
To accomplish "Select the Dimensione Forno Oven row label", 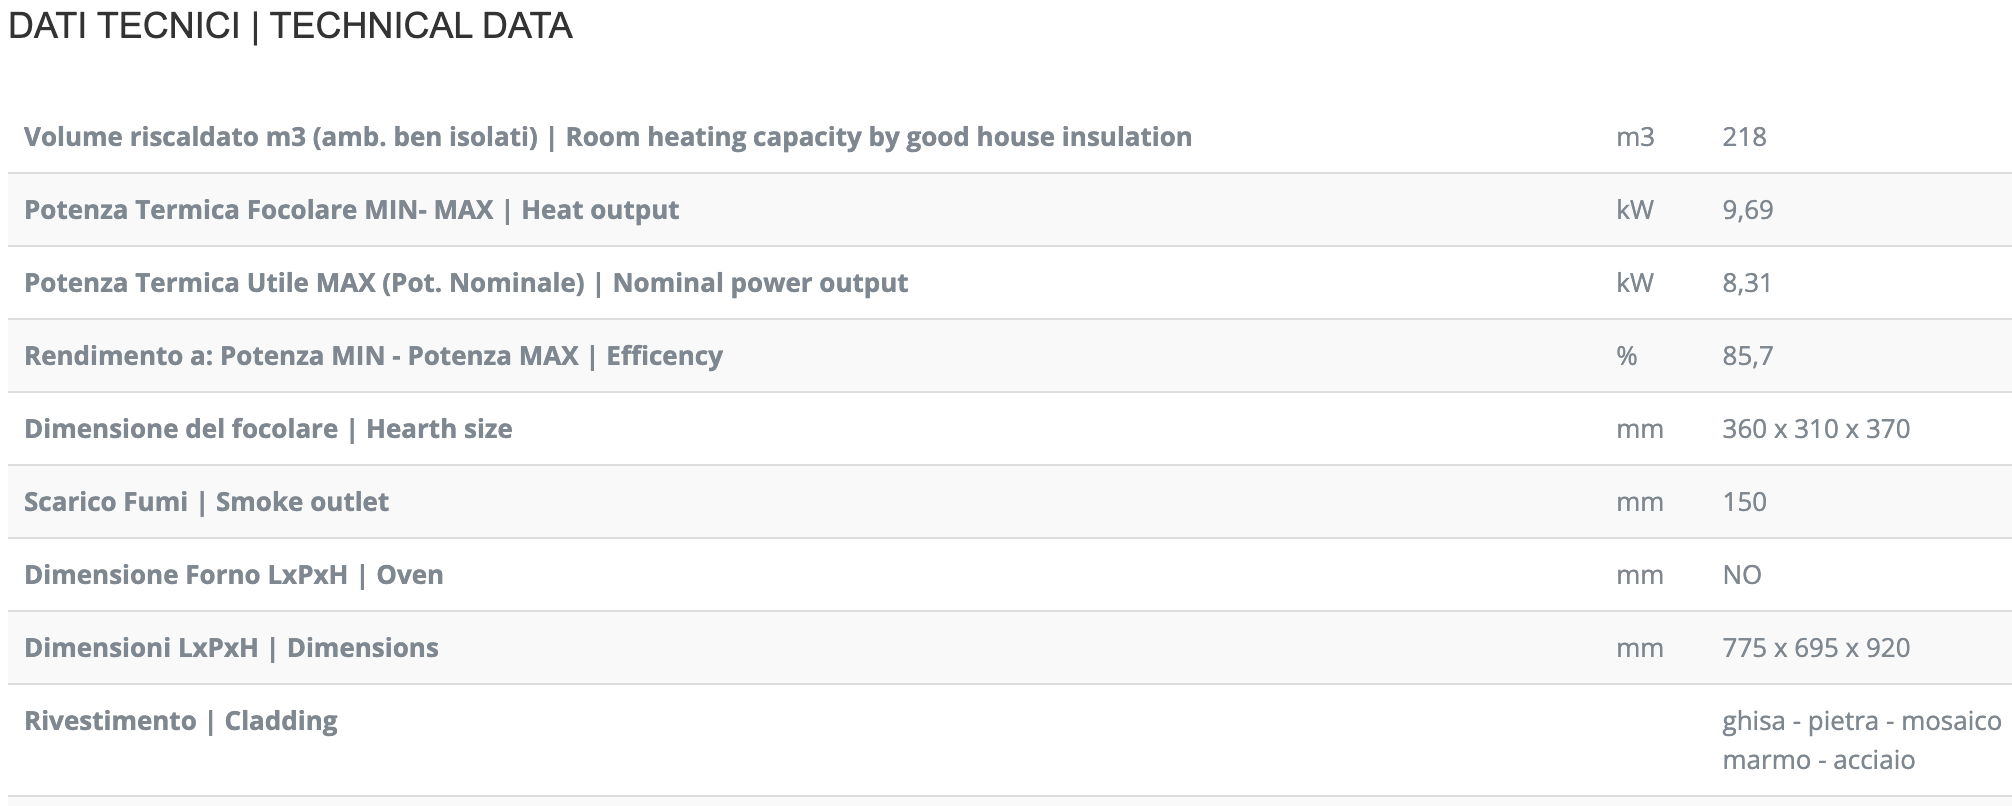I will coord(233,575).
